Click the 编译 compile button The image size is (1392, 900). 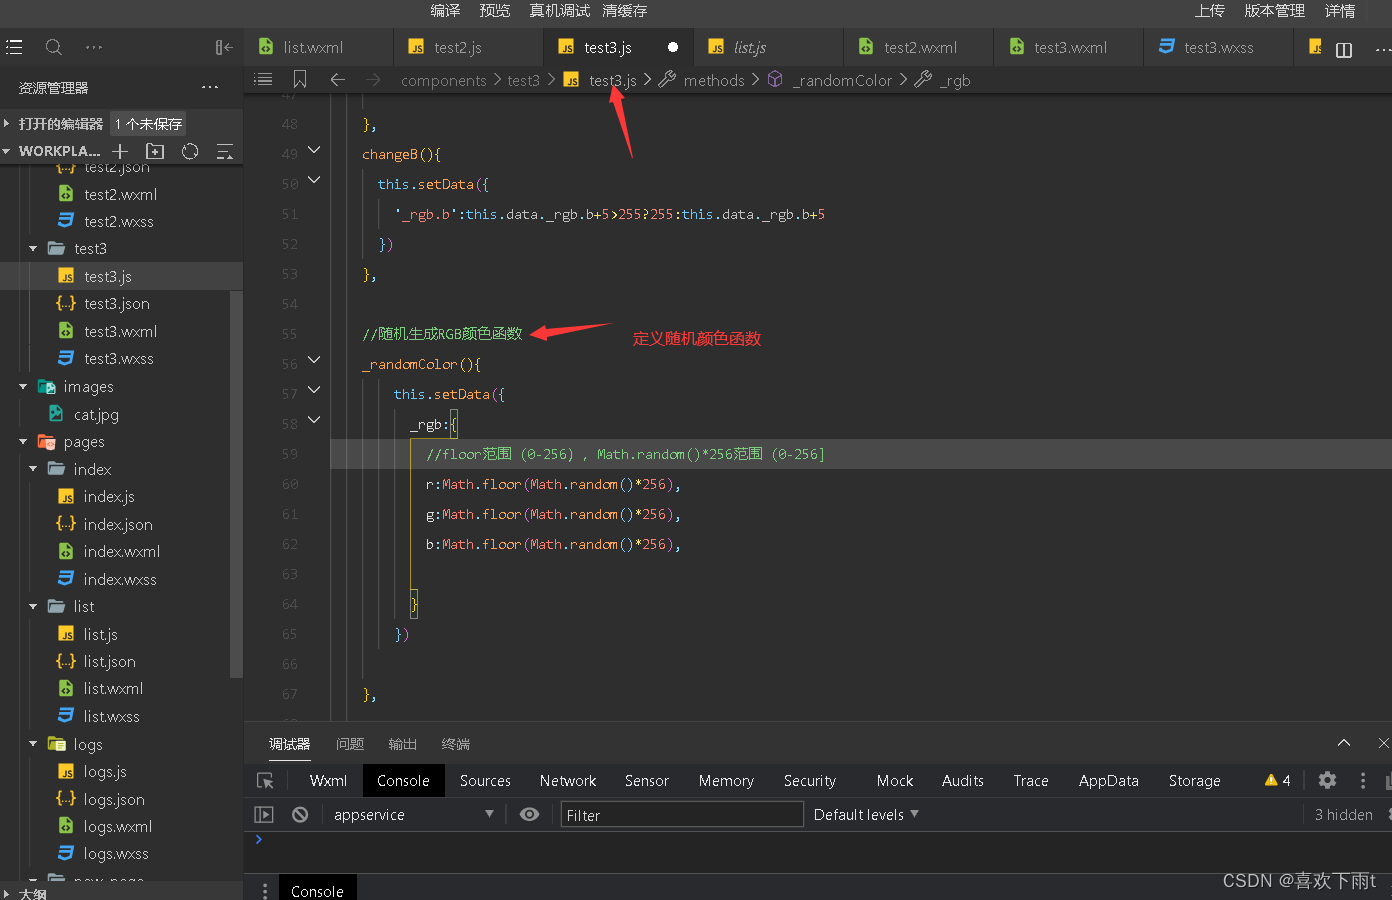click(x=445, y=11)
